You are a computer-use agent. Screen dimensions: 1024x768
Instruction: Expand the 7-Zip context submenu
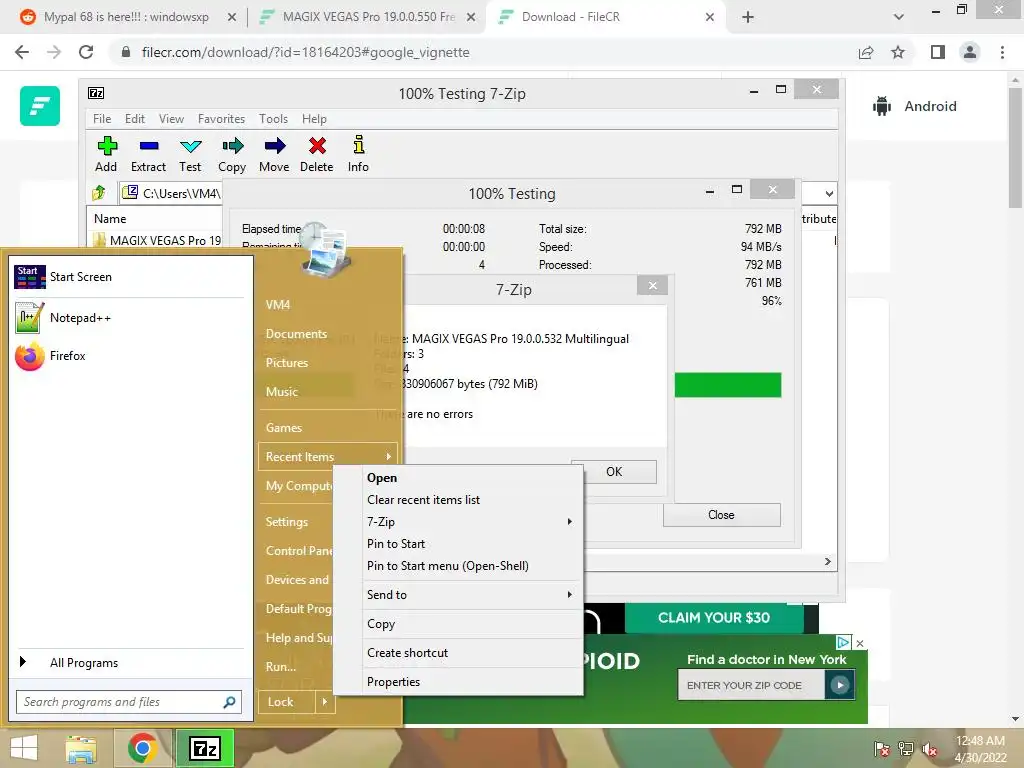click(469, 522)
